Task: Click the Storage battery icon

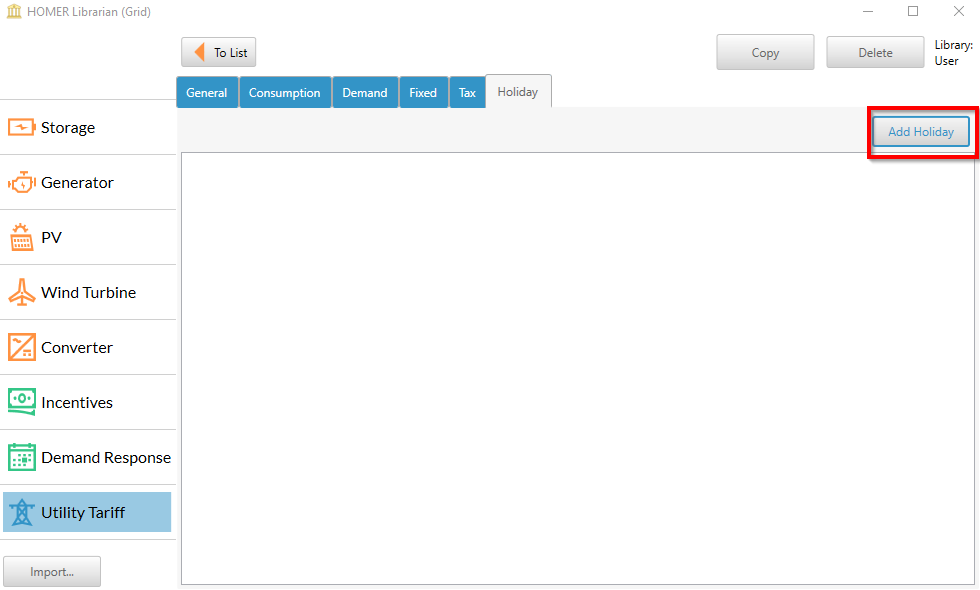Action: [21, 128]
